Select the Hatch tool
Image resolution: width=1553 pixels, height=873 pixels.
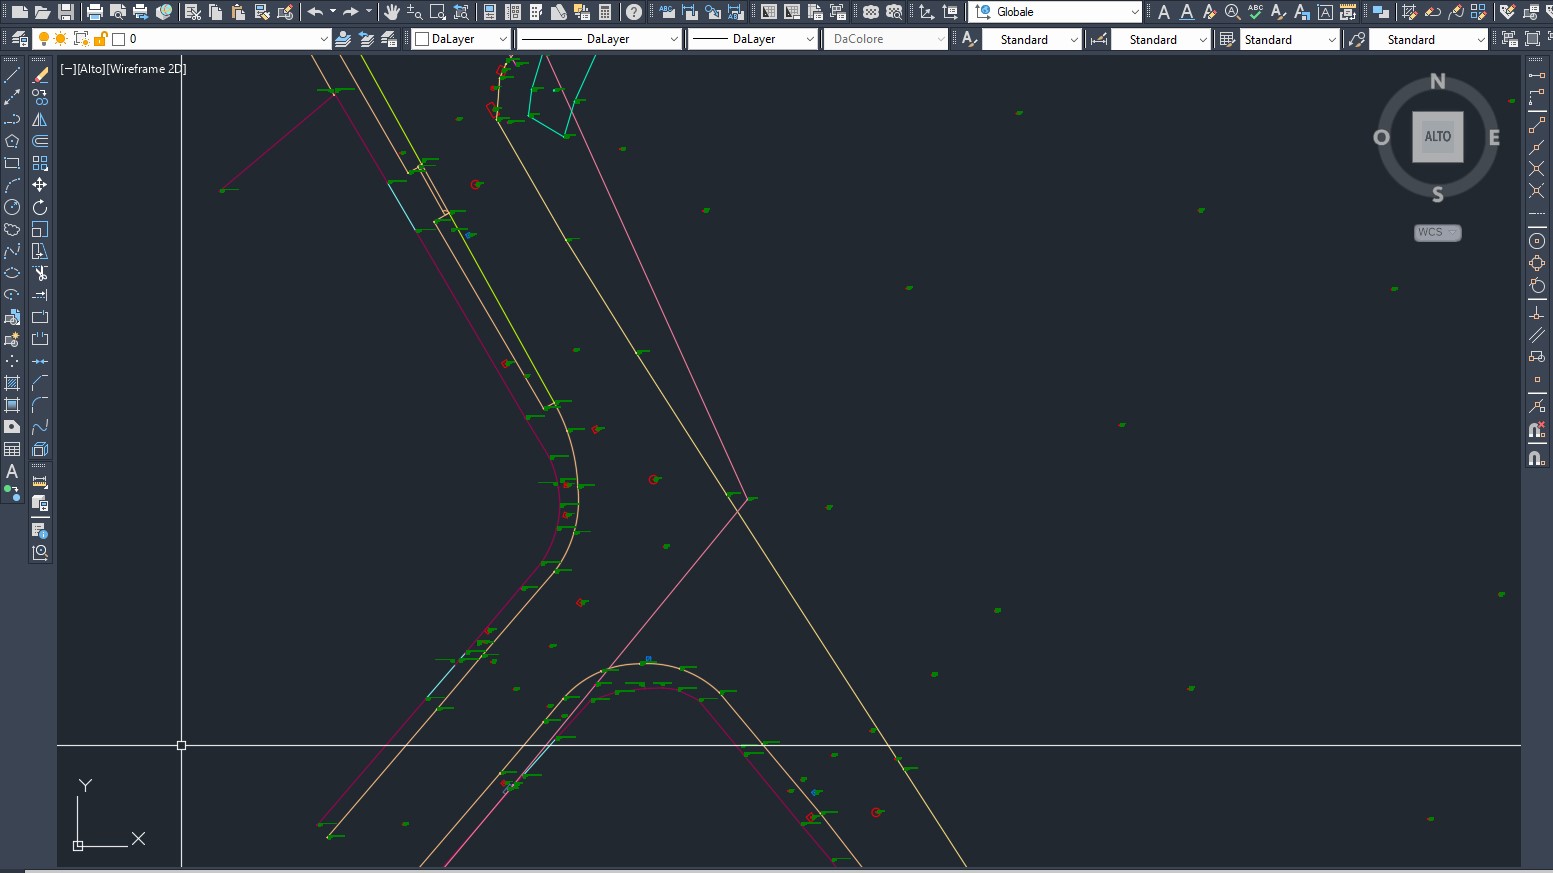pyautogui.click(x=12, y=383)
